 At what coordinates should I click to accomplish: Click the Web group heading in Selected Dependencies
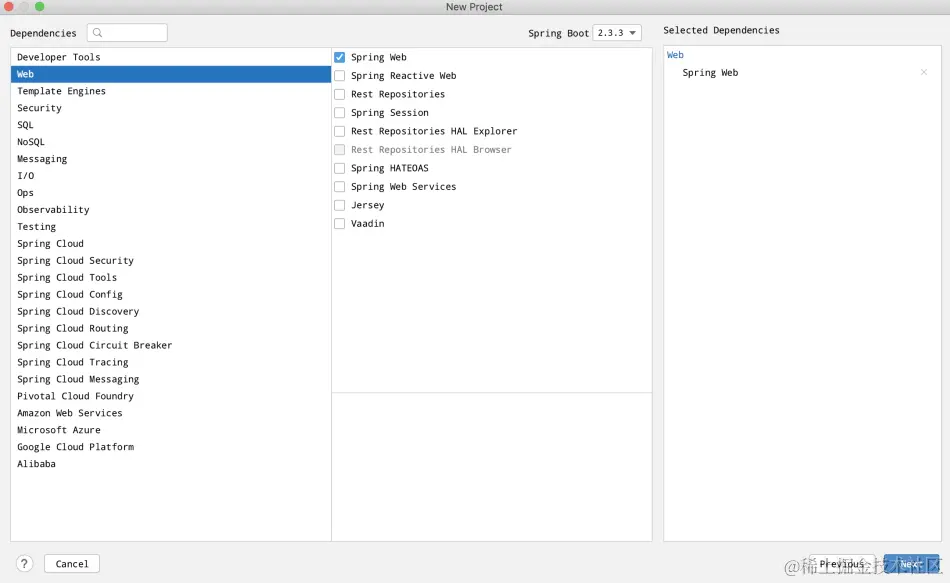coord(675,55)
